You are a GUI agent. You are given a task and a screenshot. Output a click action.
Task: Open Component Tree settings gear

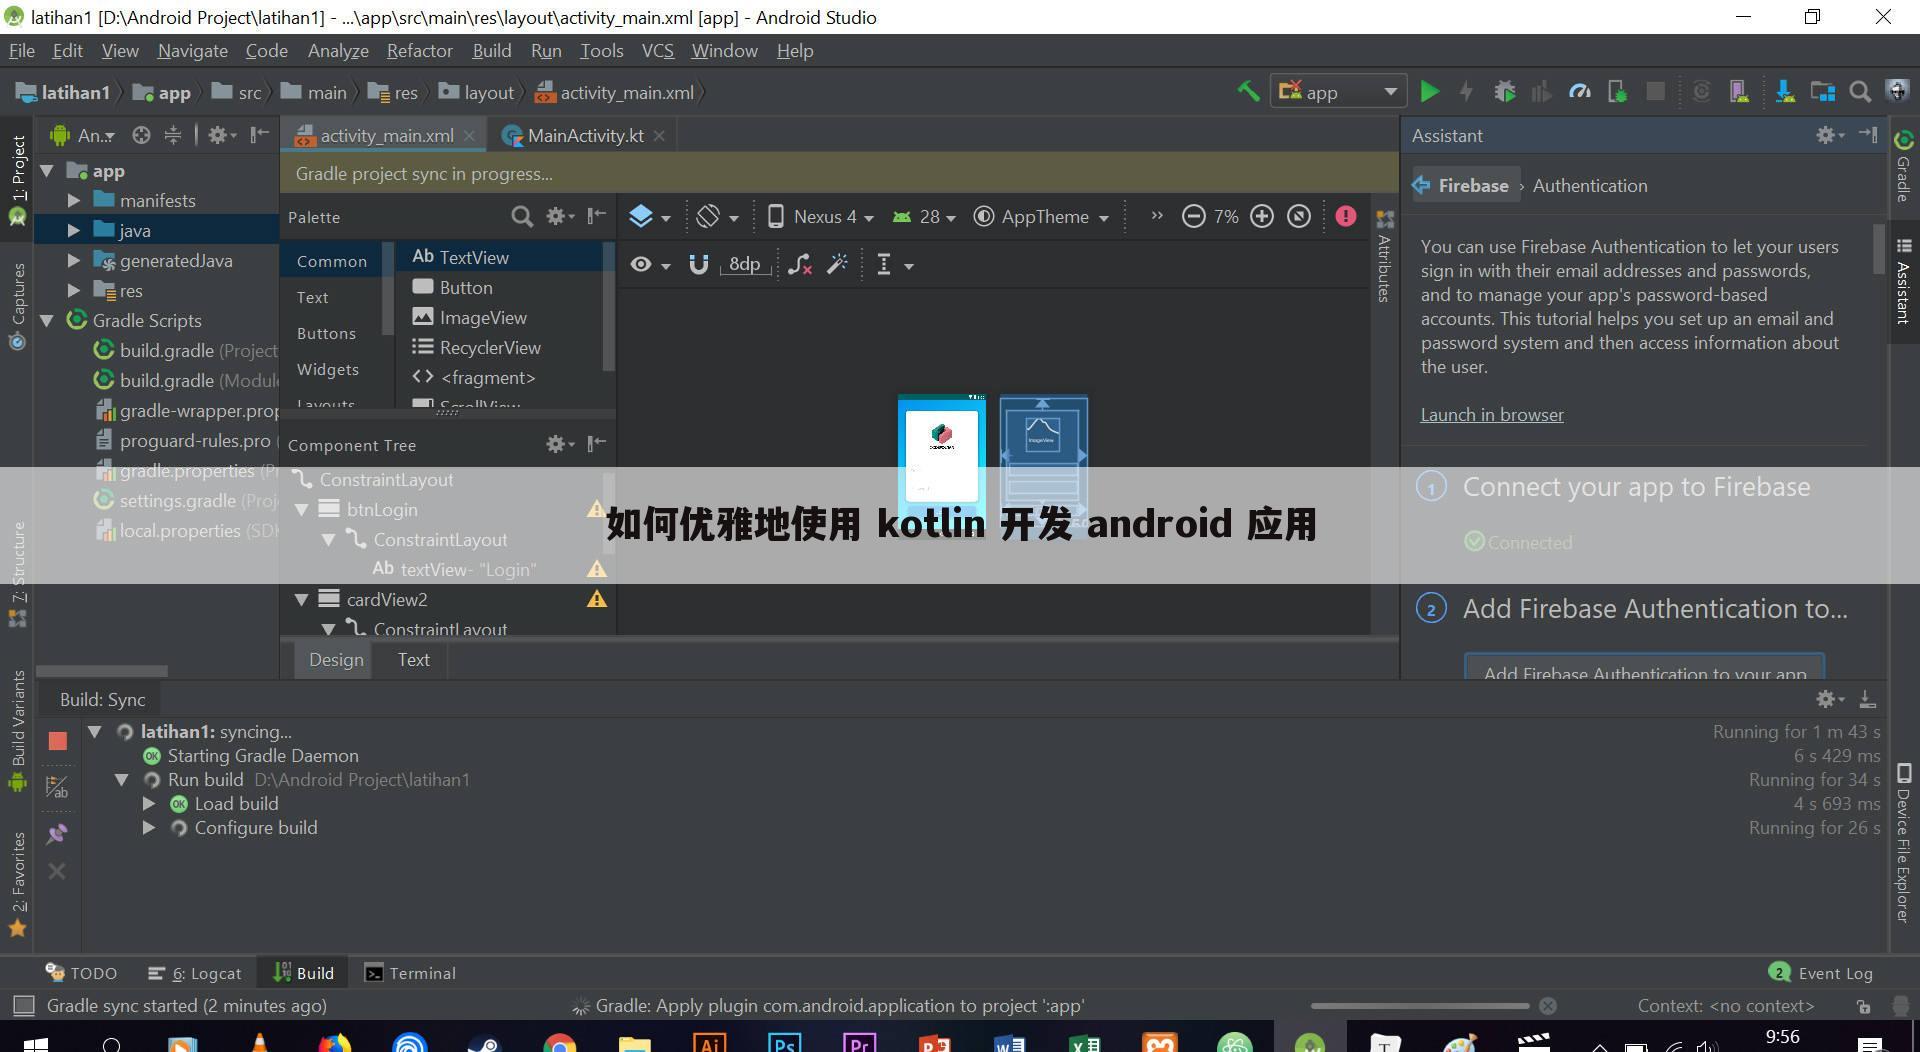(x=558, y=444)
